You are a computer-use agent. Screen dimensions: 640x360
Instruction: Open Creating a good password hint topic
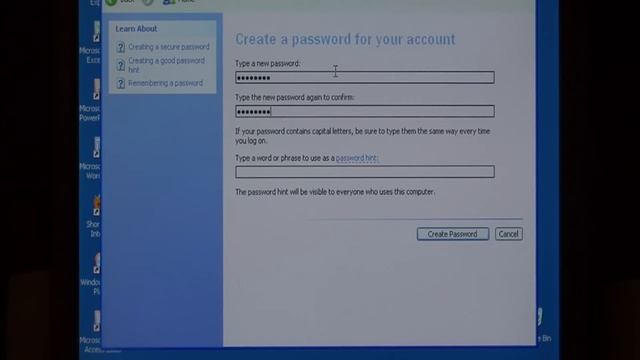(167, 65)
